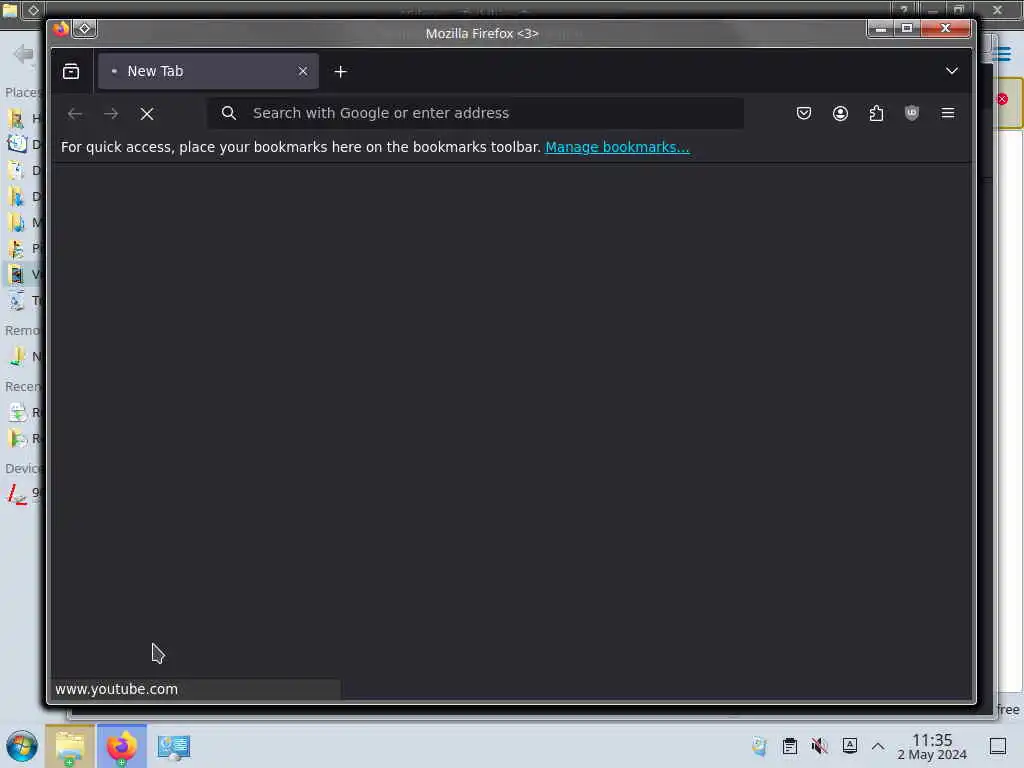
Task: Open Firefox View in the tab bar
Action: (x=71, y=71)
